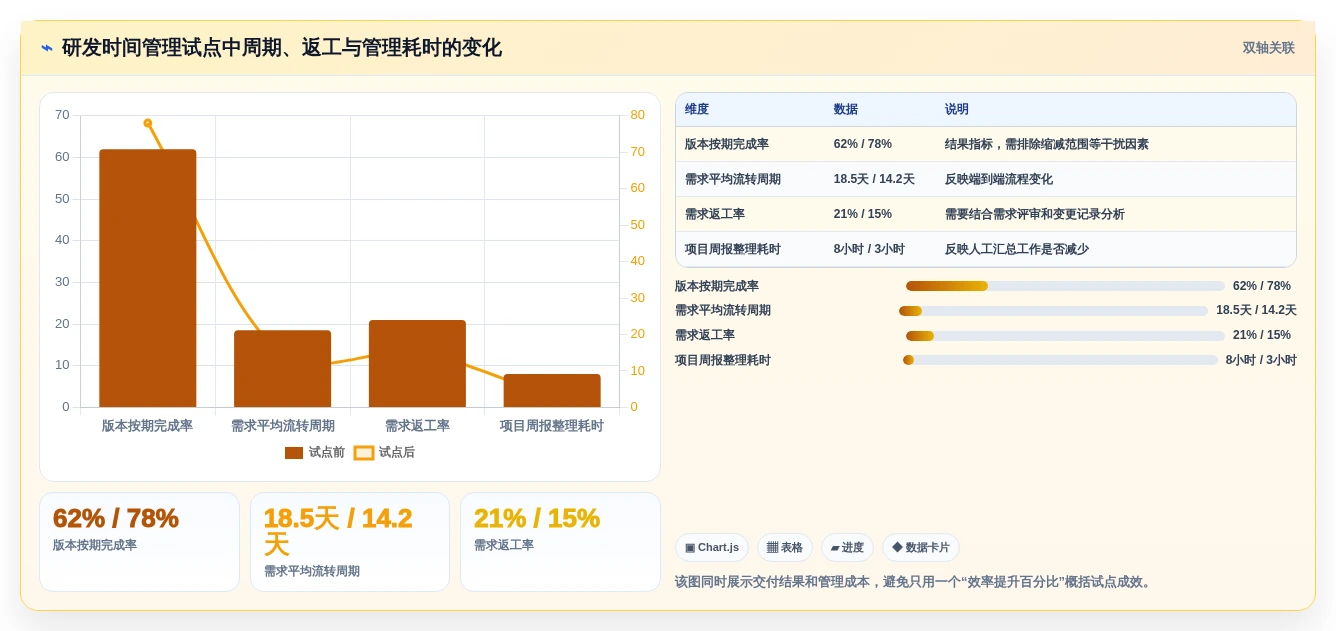Click the 18.5天 / 14.2天 progress value text
Image resolution: width=1336 pixels, height=631 pixels.
1256,311
